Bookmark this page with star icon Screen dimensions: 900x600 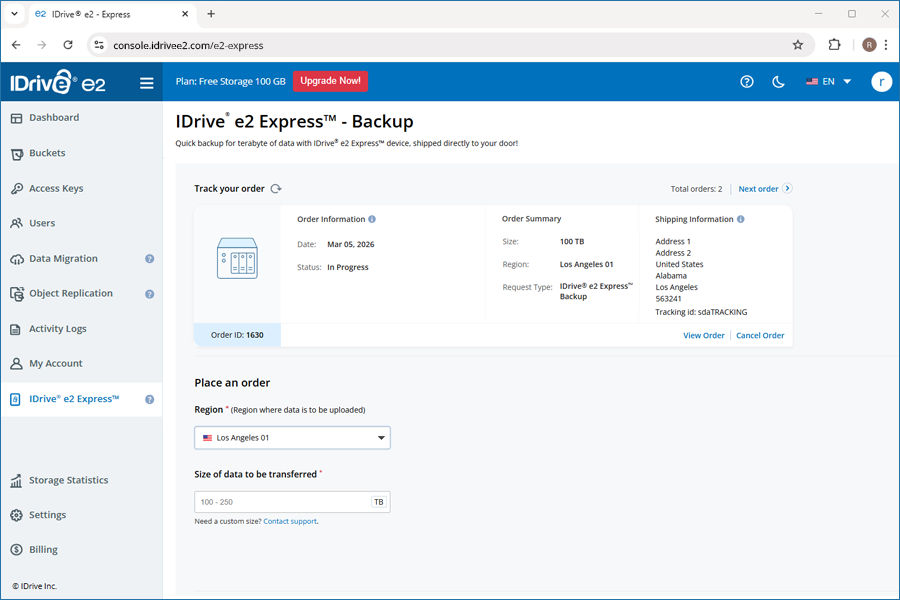tap(798, 45)
